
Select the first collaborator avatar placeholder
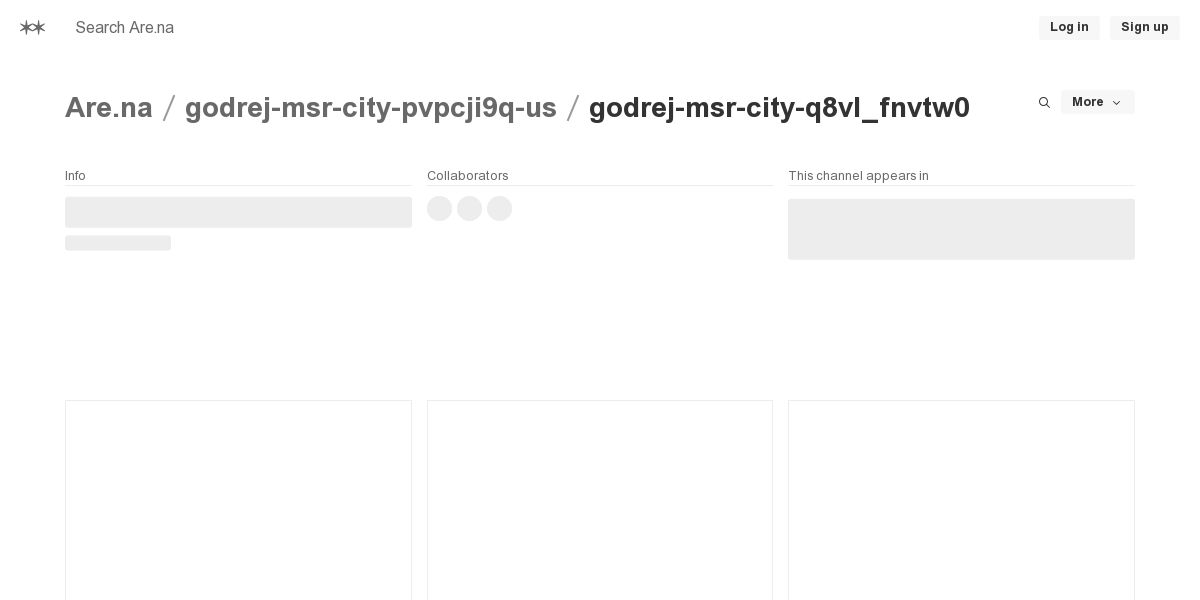(x=440, y=208)
